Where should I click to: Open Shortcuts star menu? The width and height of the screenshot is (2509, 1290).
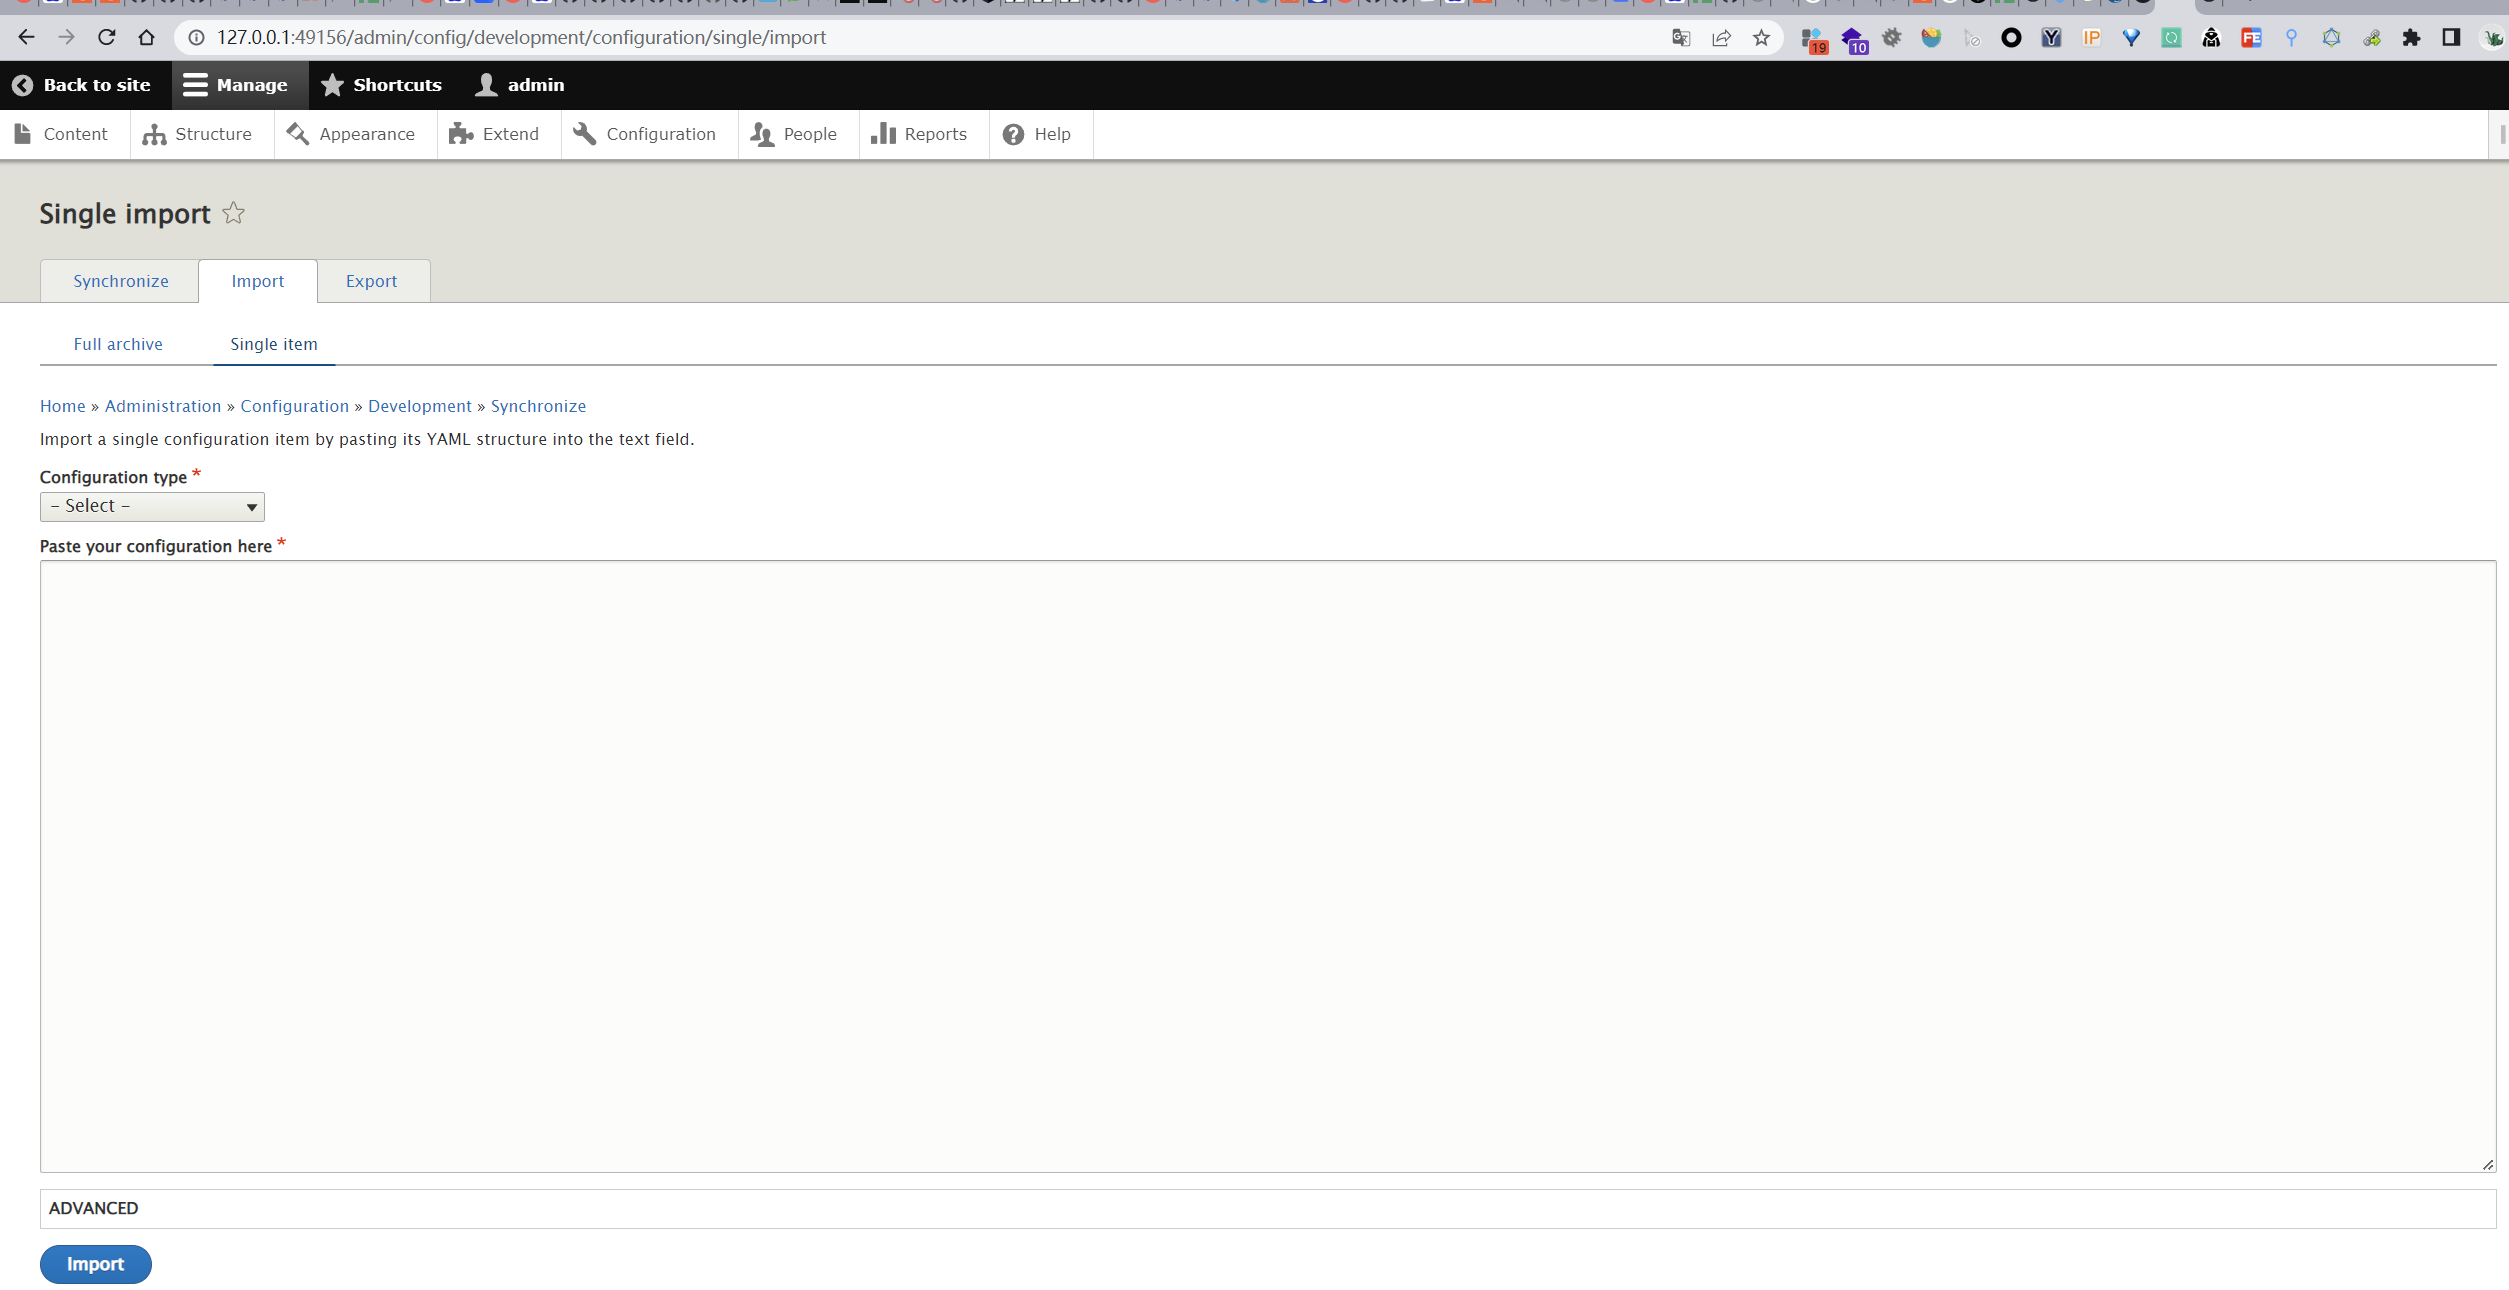click(x=381, y=85)
